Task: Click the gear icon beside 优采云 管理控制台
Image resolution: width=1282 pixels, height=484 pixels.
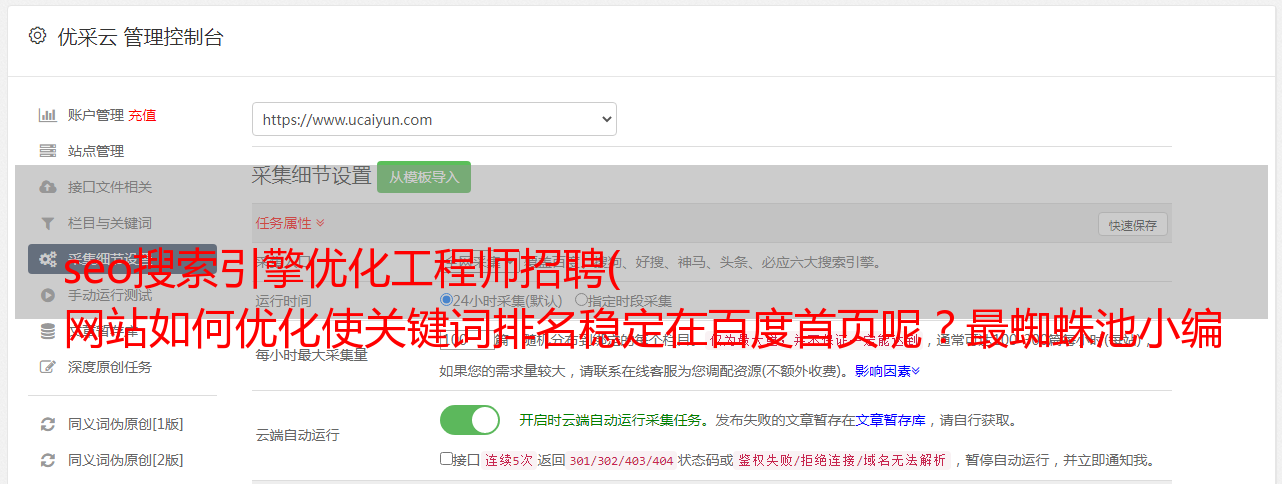Action: coord(37,36)
